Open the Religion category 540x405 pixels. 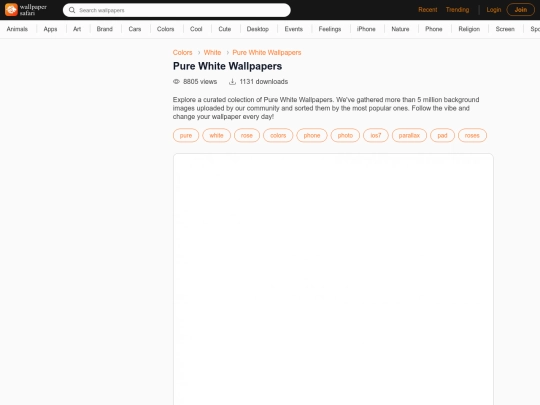[x=469, y=29]
